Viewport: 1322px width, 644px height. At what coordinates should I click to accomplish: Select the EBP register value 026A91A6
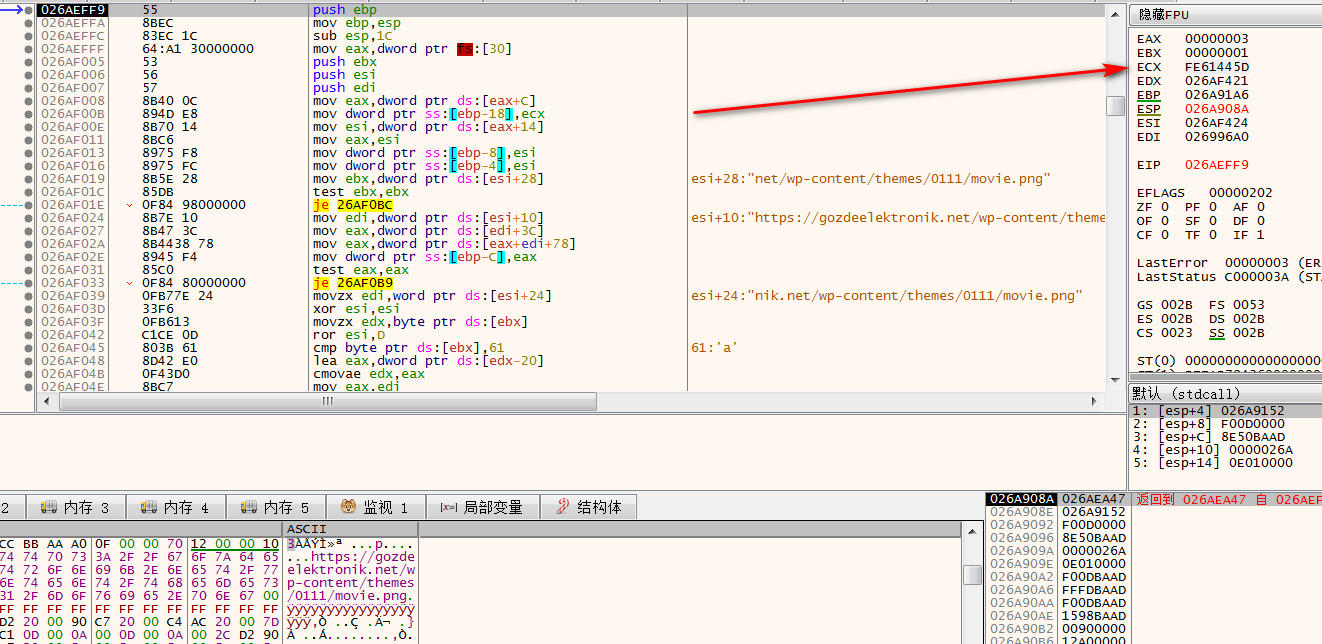pos(1217,95)
